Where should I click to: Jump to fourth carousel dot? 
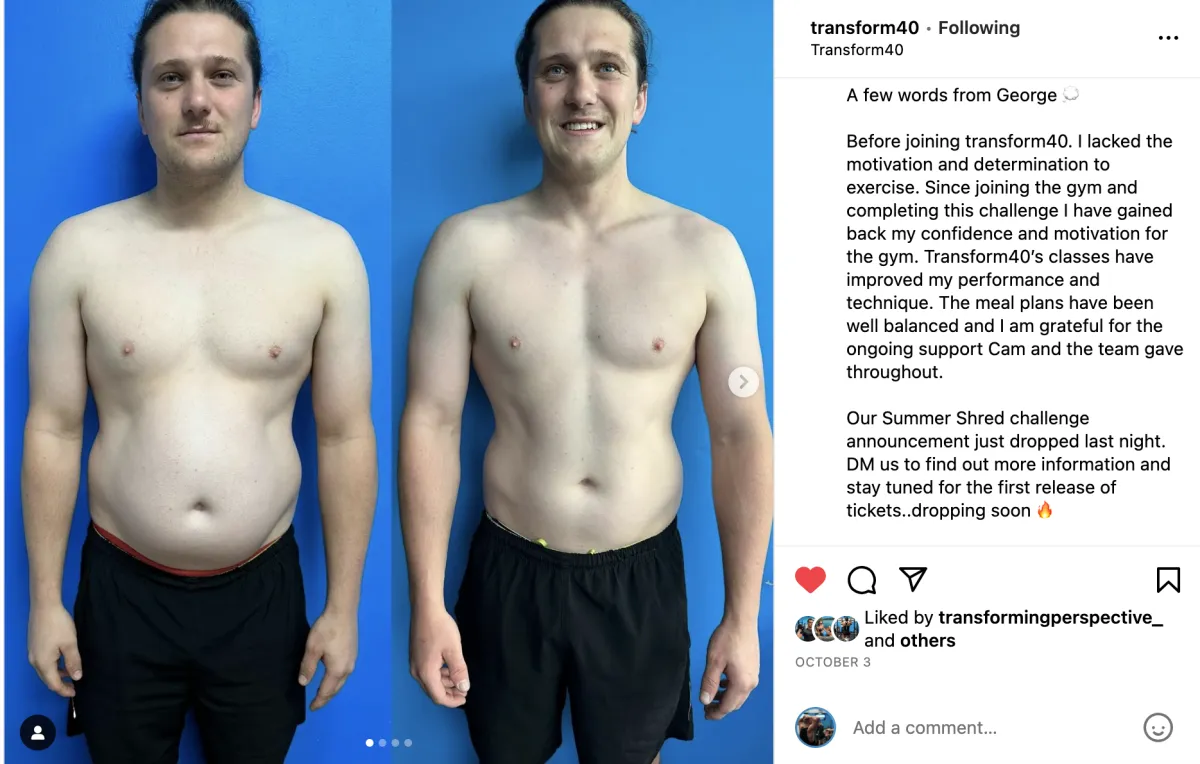408,743
